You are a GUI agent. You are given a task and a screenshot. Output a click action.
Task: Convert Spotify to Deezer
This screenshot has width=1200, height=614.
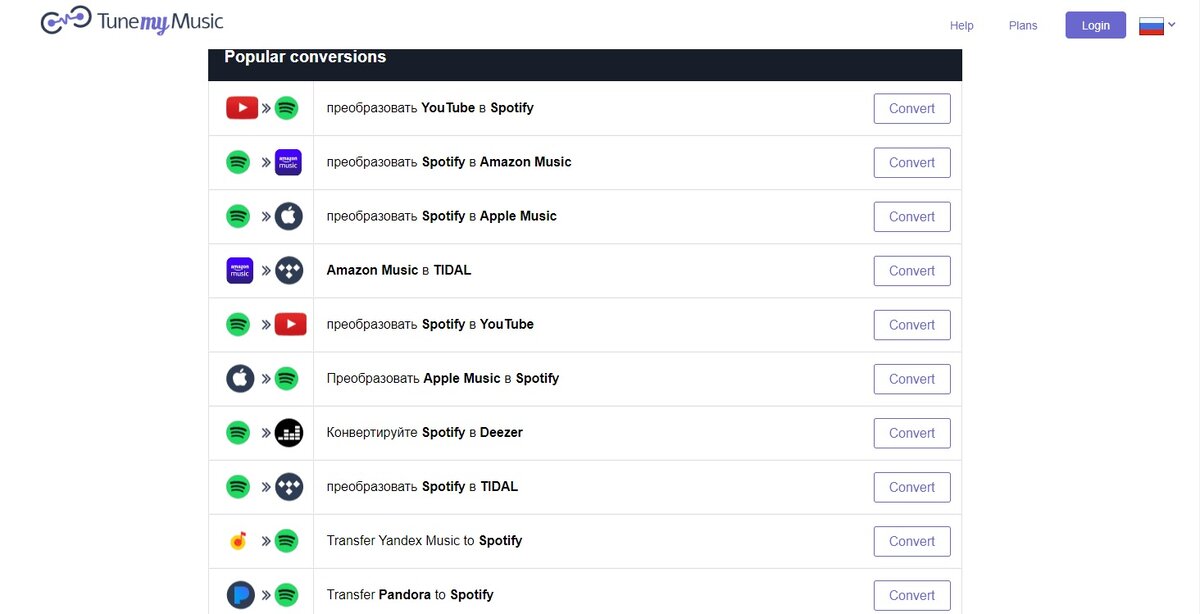point(912,432)
